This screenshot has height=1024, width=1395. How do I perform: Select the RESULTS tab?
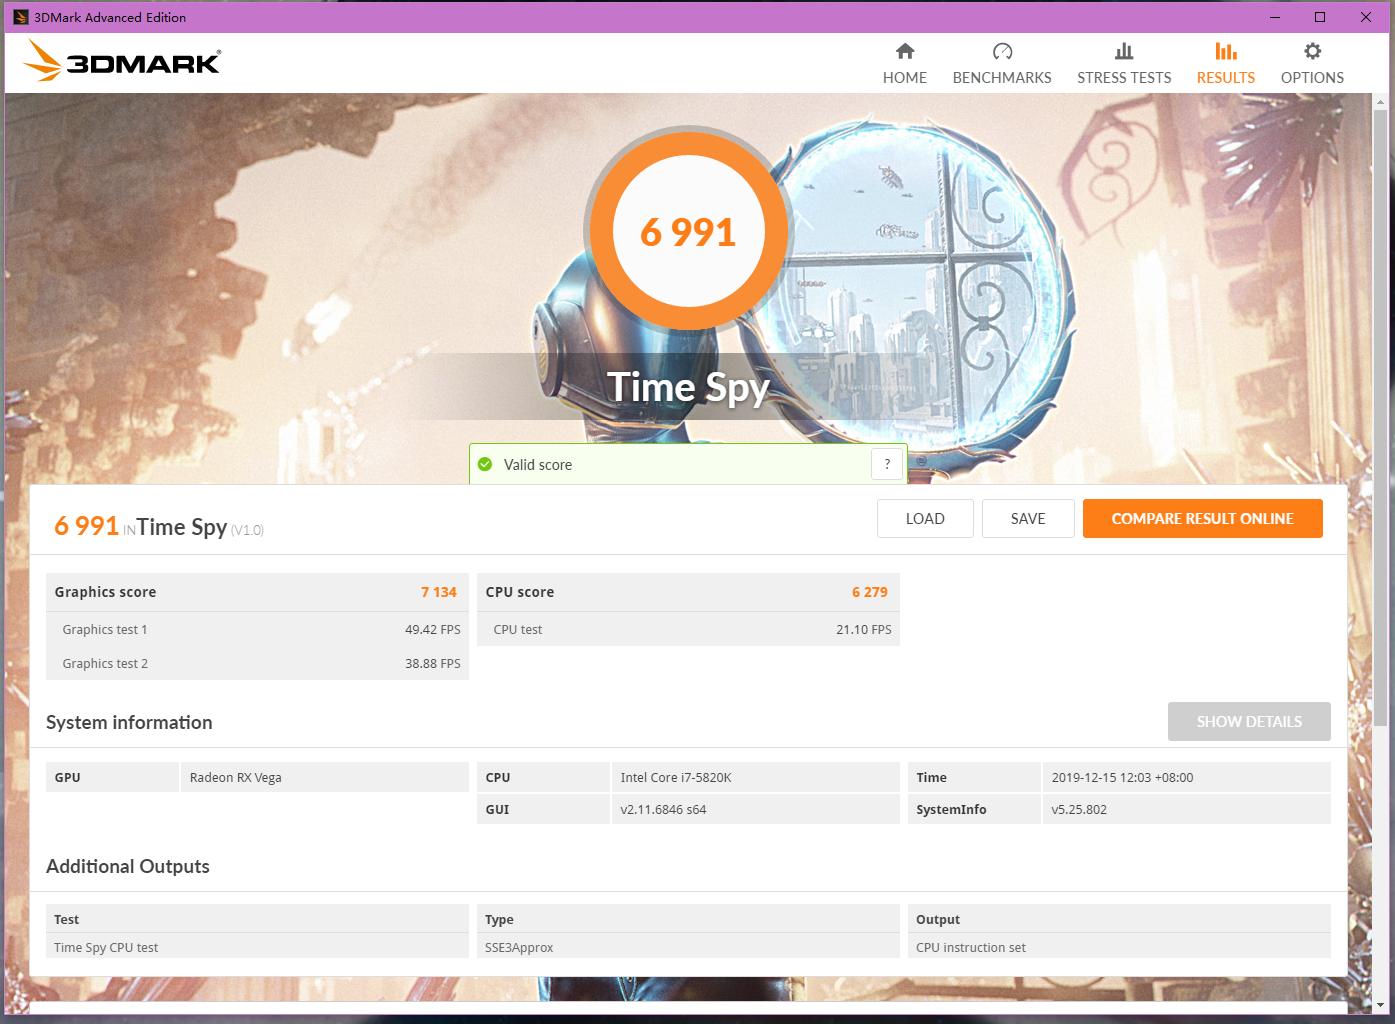coord(1226,64)
